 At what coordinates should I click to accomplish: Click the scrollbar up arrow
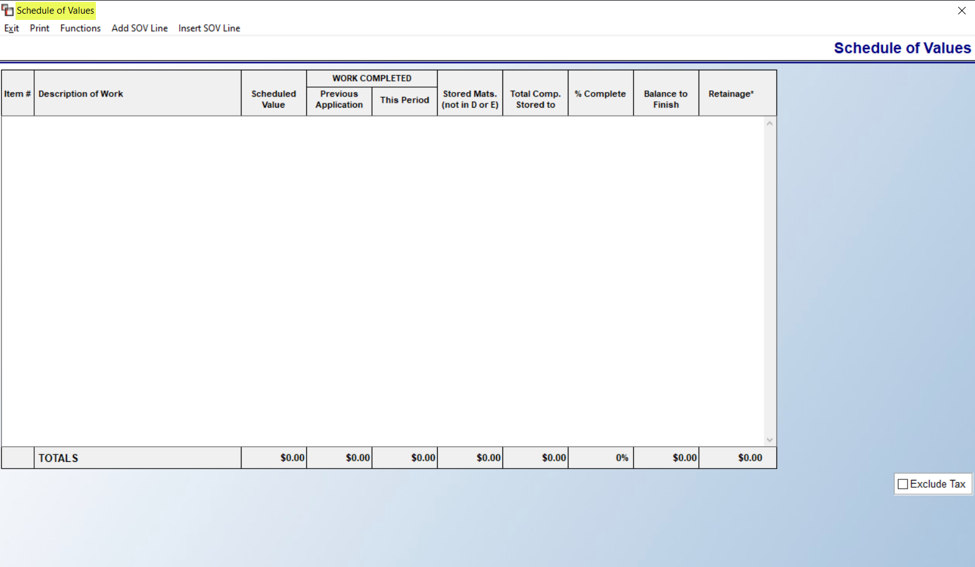pyautogui.click(x=770, y=124)
